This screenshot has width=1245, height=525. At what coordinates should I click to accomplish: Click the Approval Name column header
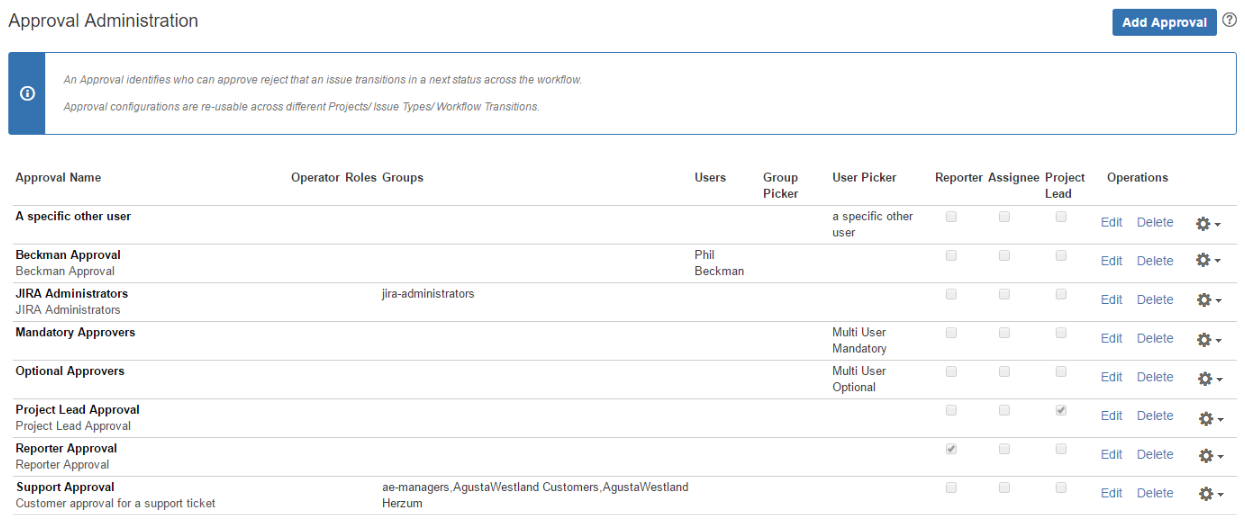click(x=58, y=178)
